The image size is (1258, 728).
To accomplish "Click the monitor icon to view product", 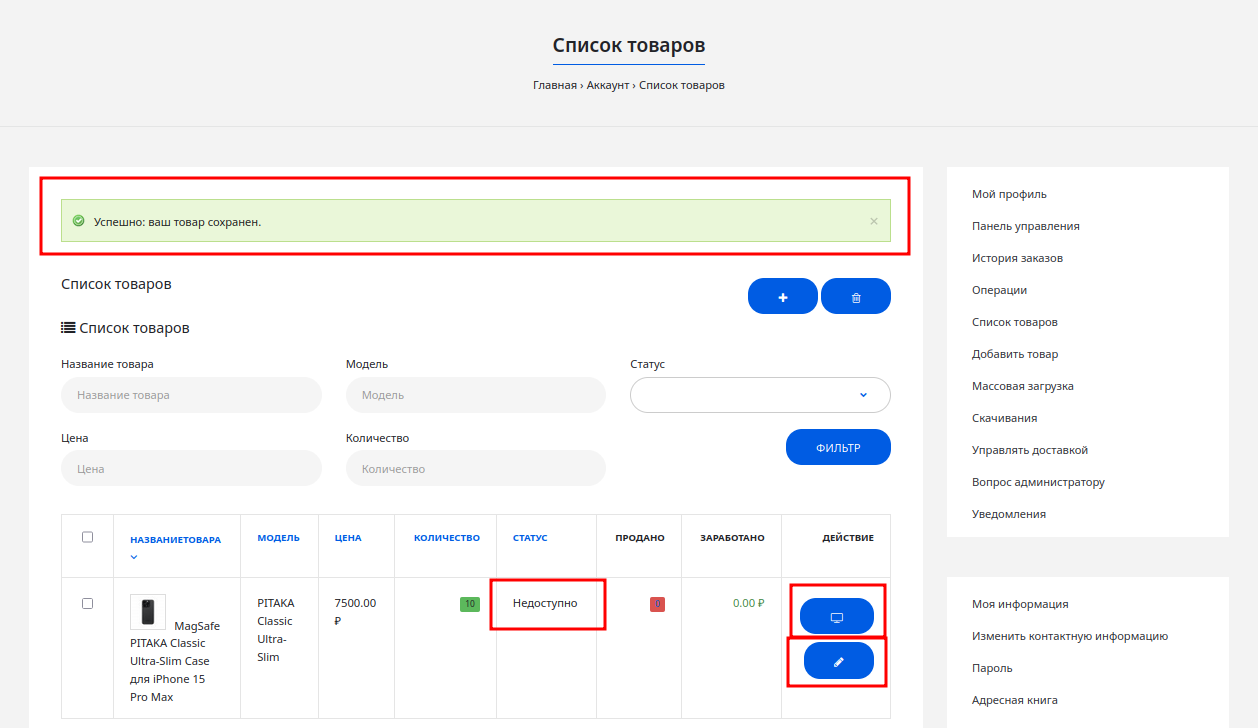I will (838, 617).
